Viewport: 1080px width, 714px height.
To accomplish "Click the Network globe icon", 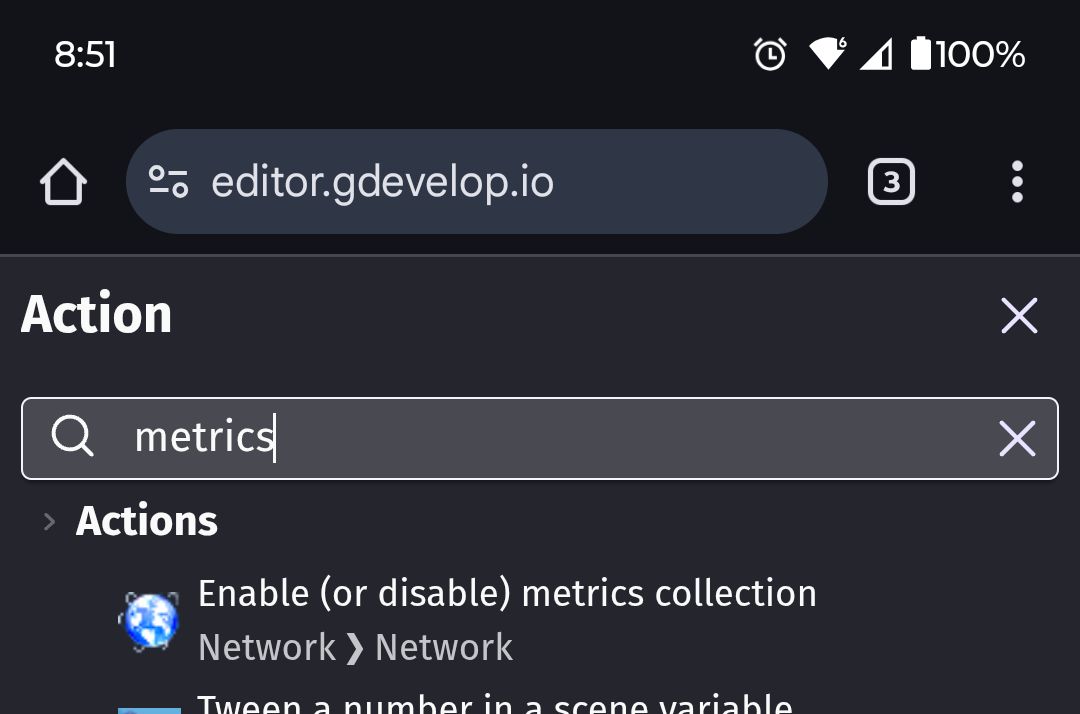I will [x=149, y=620].
